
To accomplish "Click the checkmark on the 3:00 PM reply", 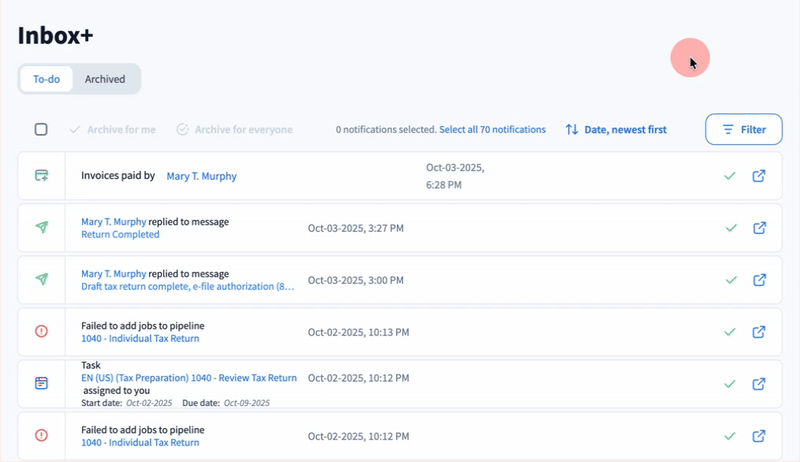I will [730, 280].
